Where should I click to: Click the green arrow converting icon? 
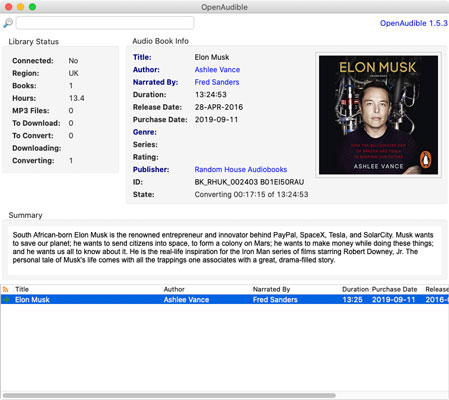[x=6, y=299]
